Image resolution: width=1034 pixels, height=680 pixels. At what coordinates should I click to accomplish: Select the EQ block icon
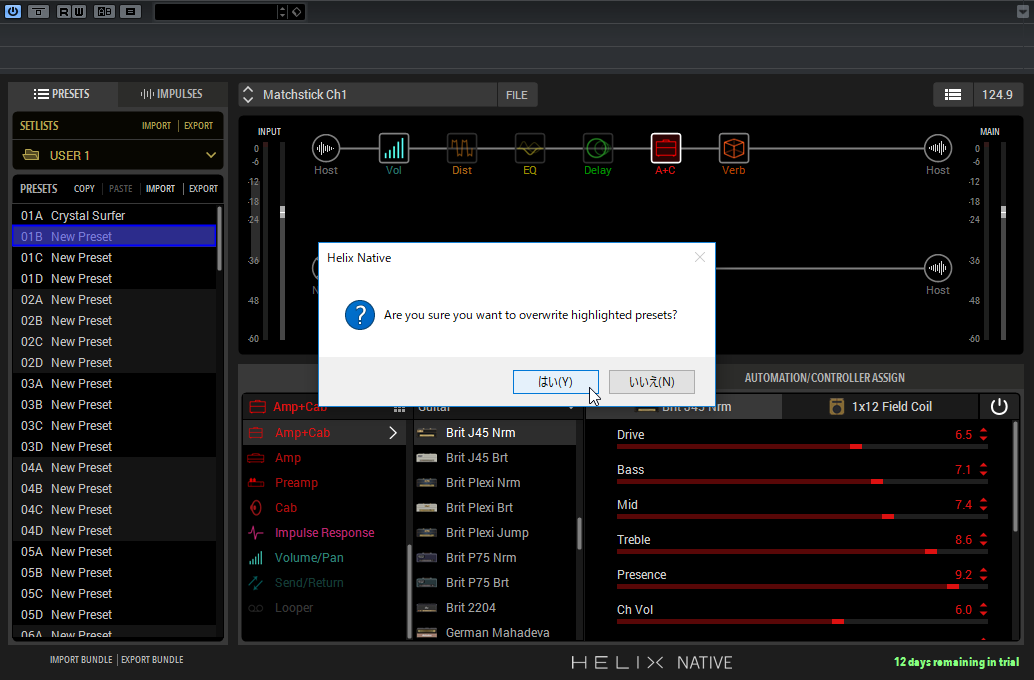pyautogui.click(x=530, y=148)
